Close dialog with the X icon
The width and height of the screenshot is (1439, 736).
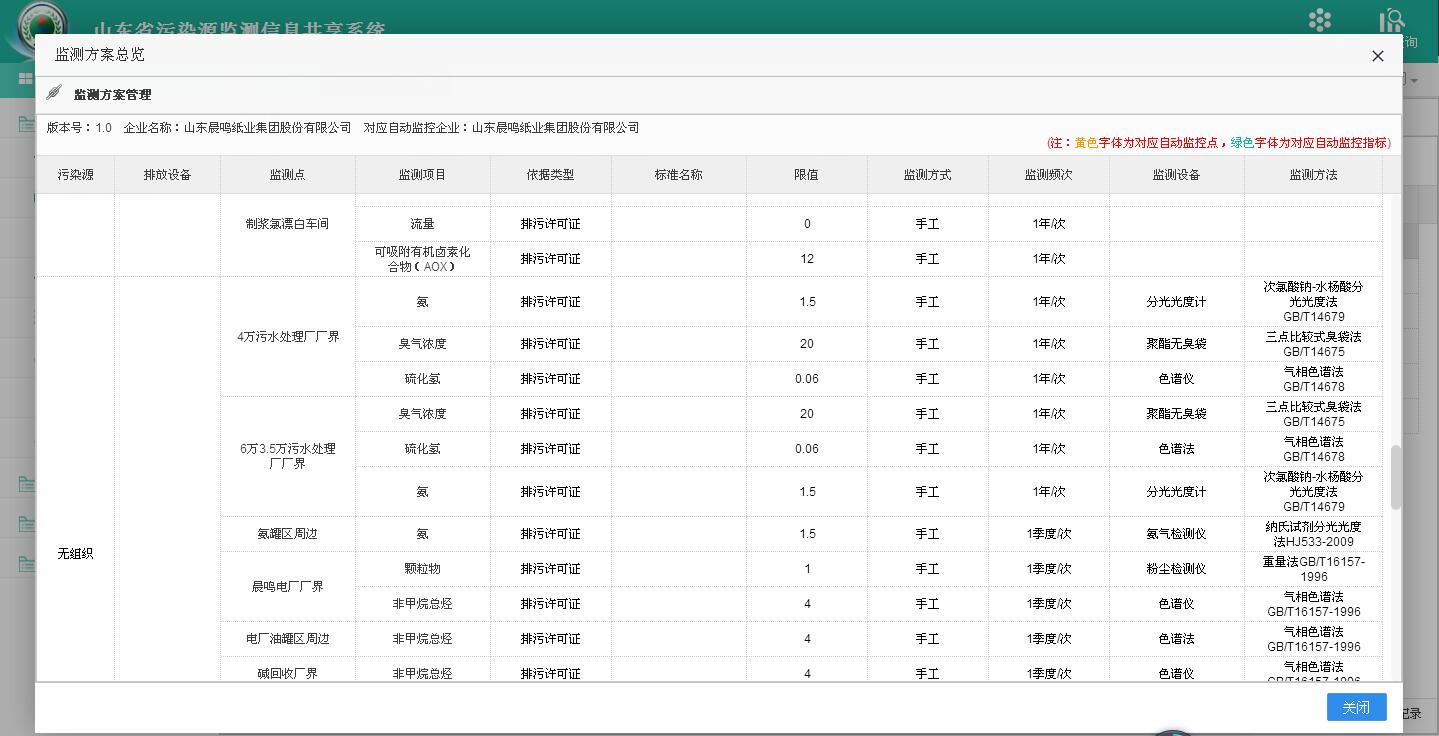click(1377, 56)
